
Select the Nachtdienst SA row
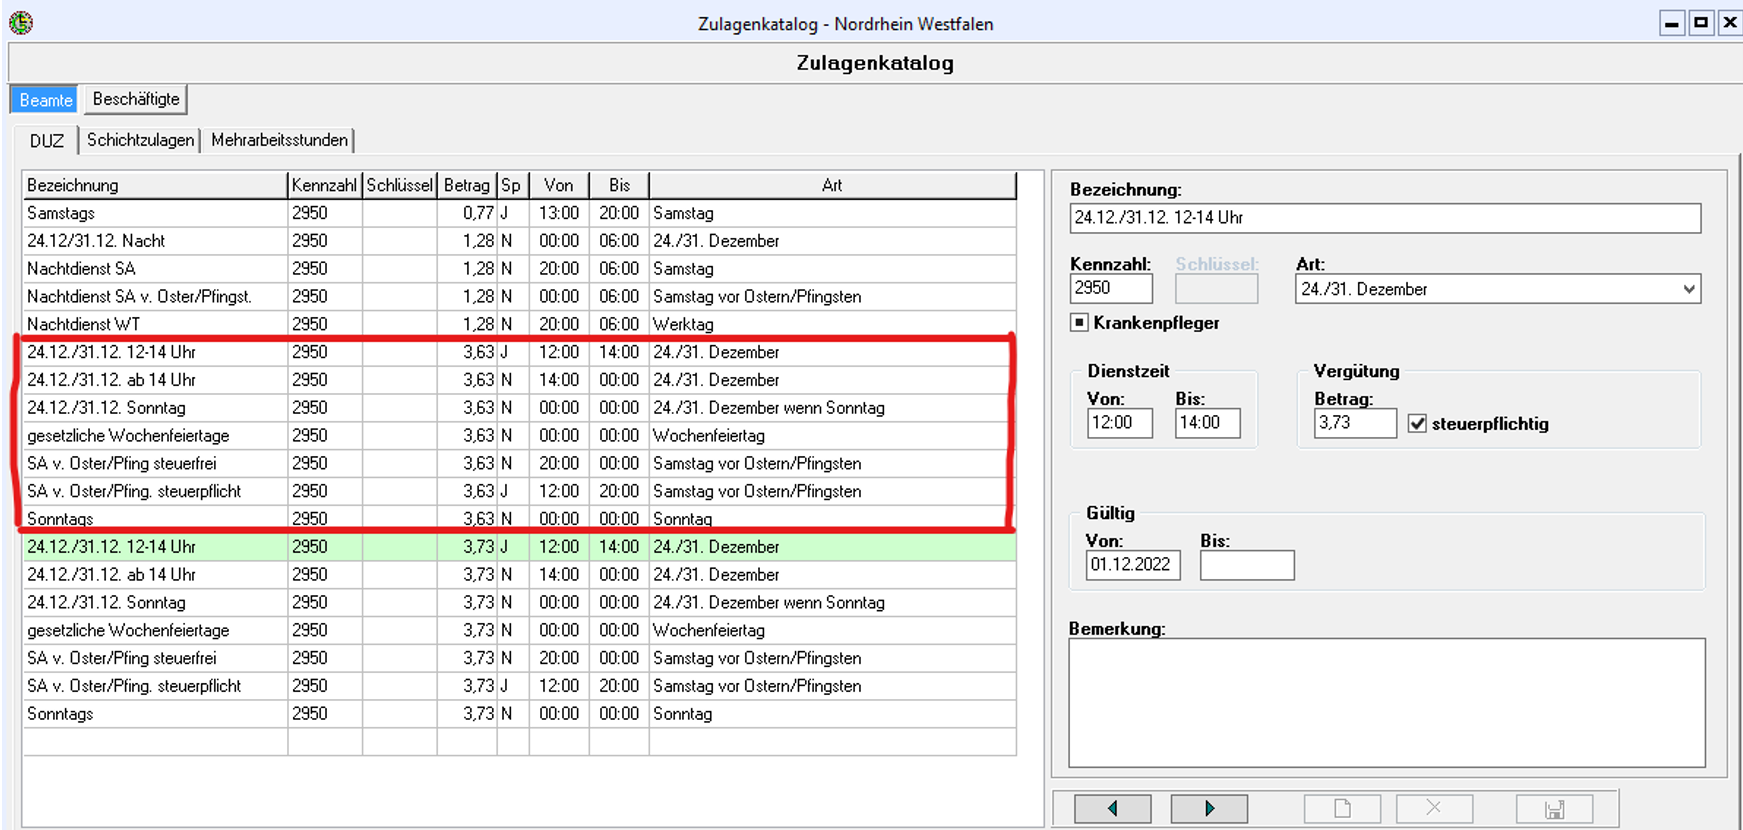point(519,269)
